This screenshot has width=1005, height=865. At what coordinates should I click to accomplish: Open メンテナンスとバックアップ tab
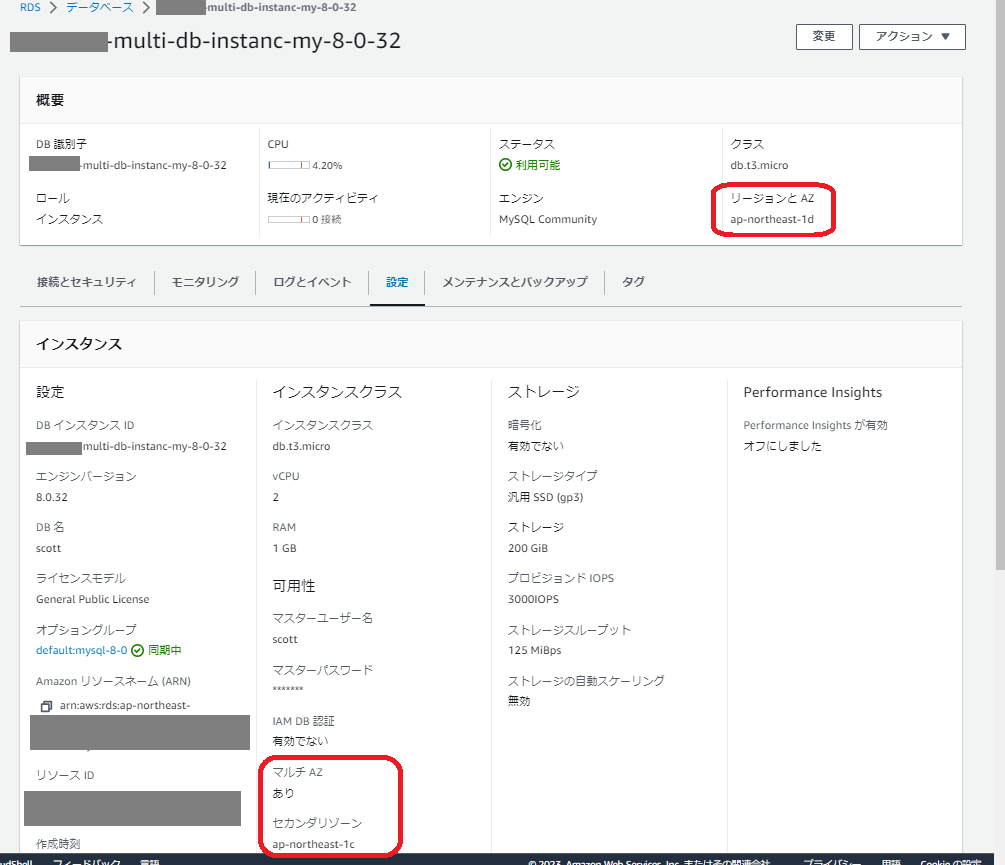515,282
